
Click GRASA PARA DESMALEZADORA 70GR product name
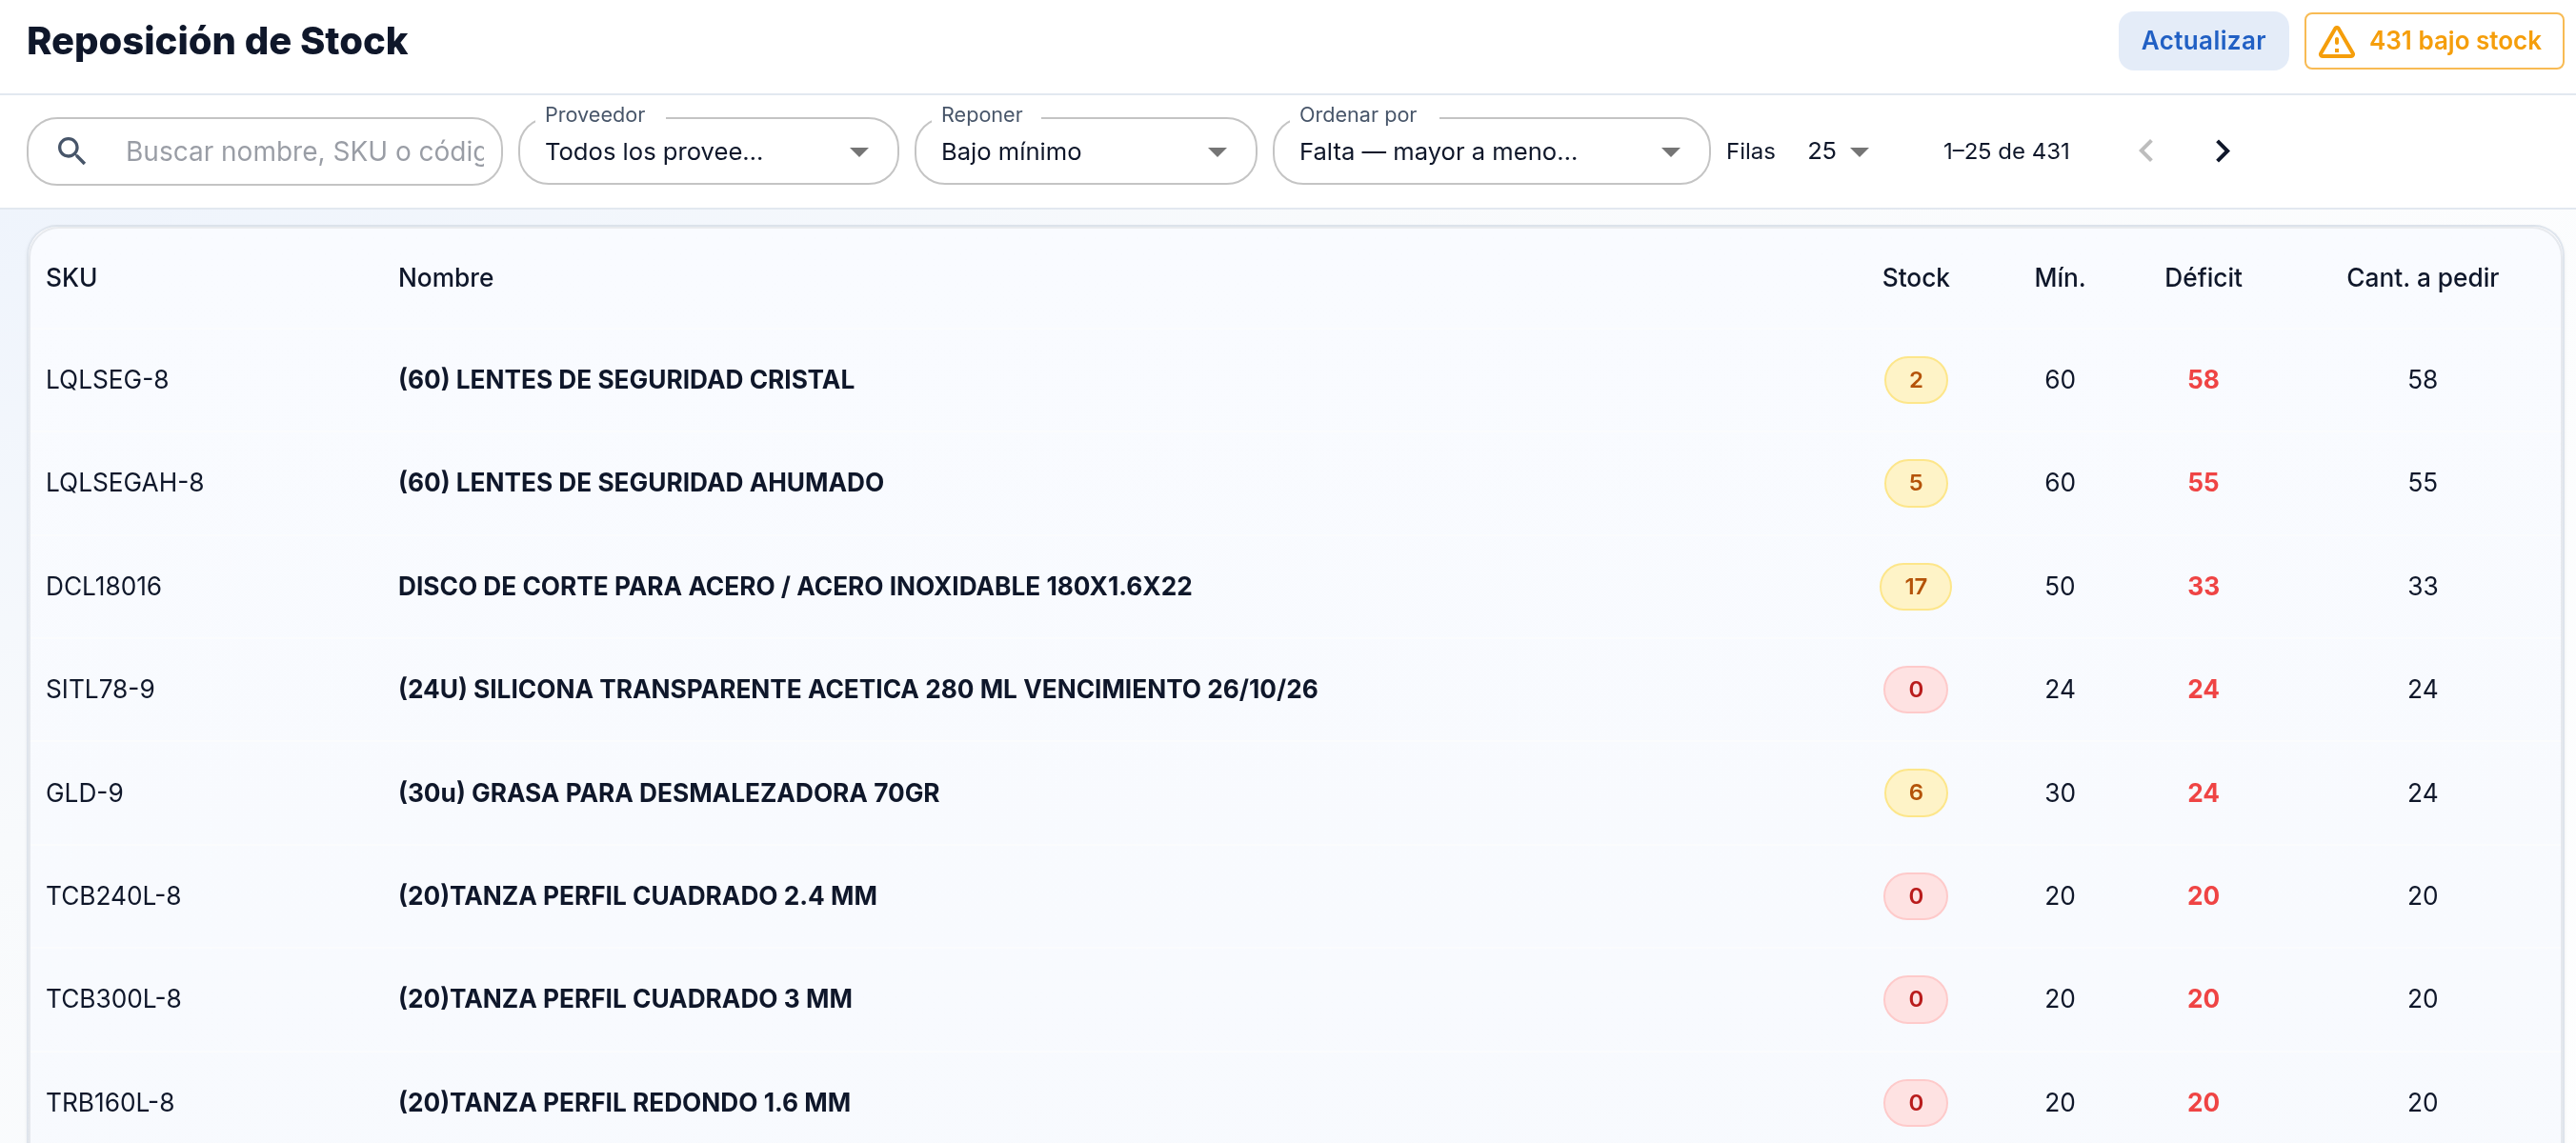669,793
